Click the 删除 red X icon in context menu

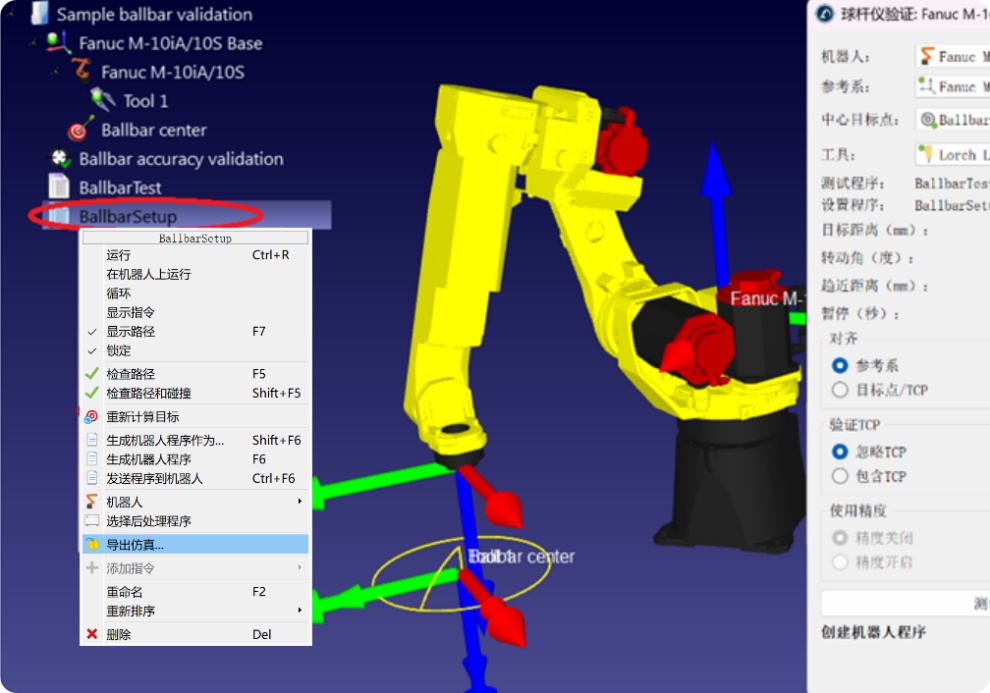[x=91, y=634]
